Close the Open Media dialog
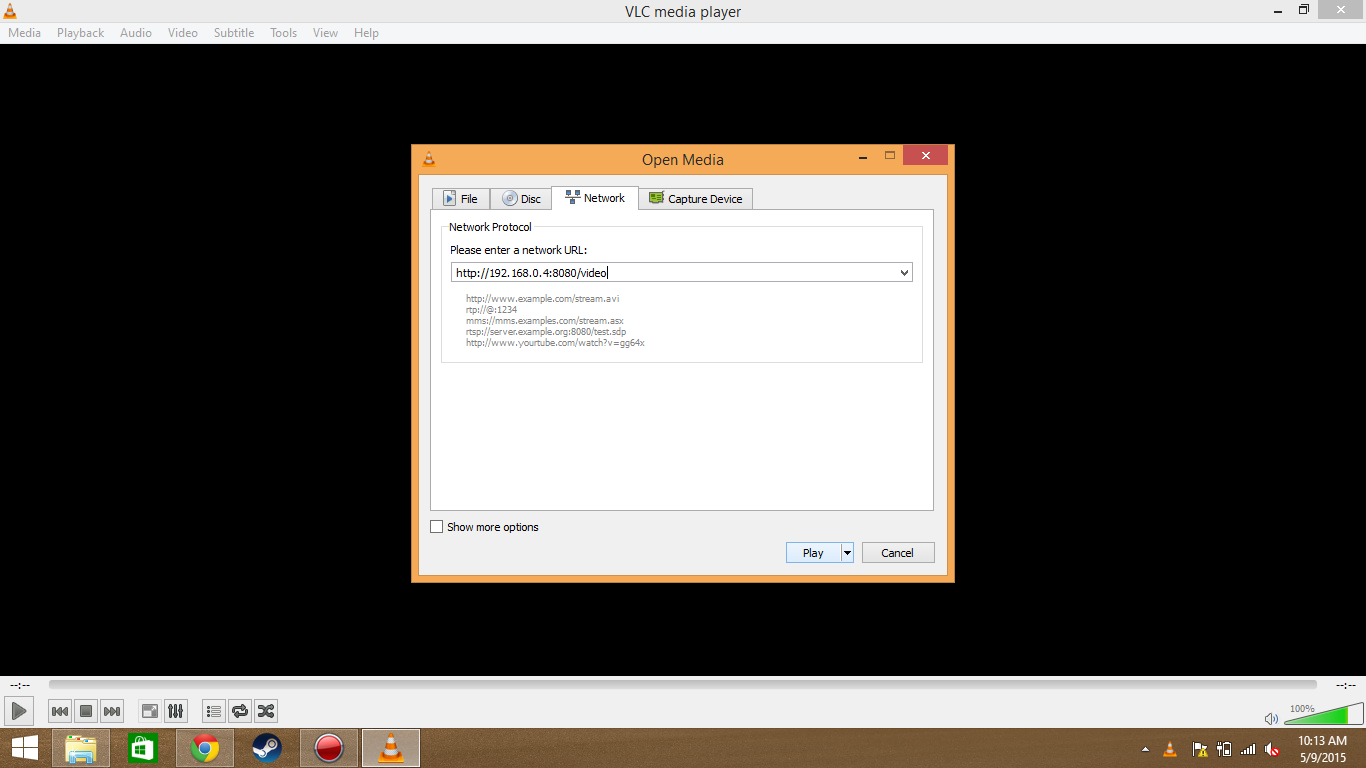This screenshot has height=768, width=1366. [x=926, y=155]
